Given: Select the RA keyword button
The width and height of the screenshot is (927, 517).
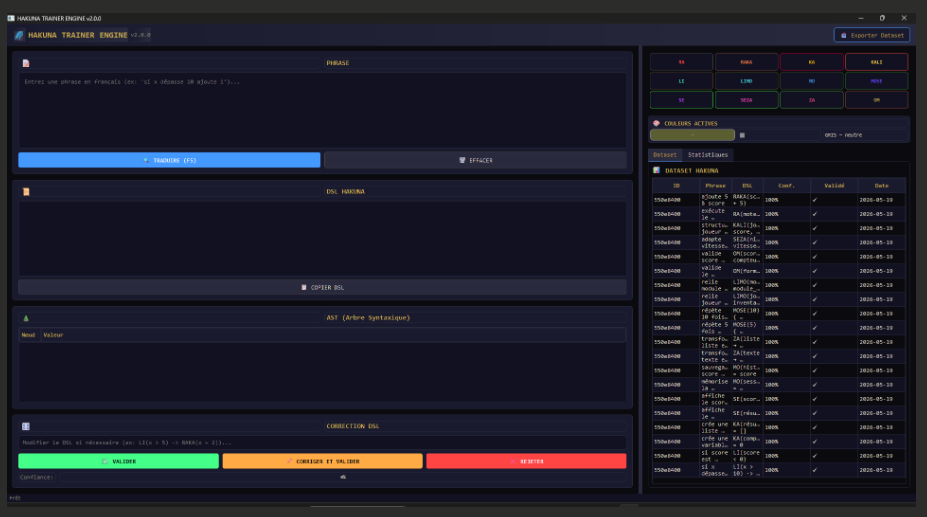Looking at the screenshot, I should [681, 62].
